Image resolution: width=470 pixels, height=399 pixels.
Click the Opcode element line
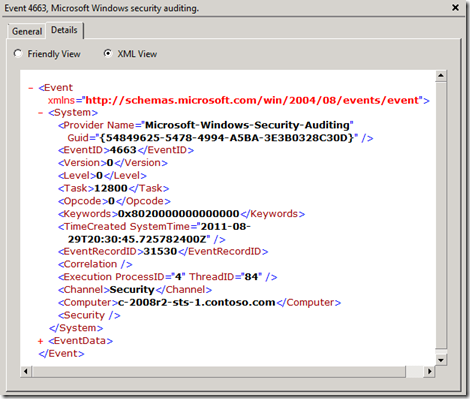tap(114, 201)
